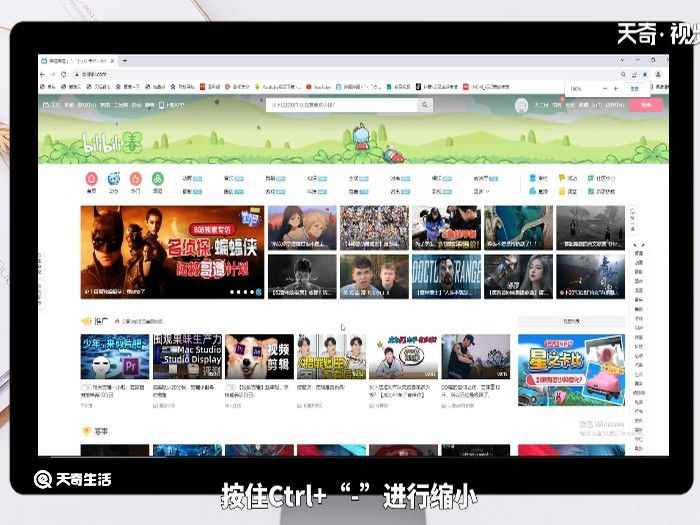The height and width of the screenshot is (525, 700).
Task: Click the pink upload button in header
Action: [x=646, y=105]
